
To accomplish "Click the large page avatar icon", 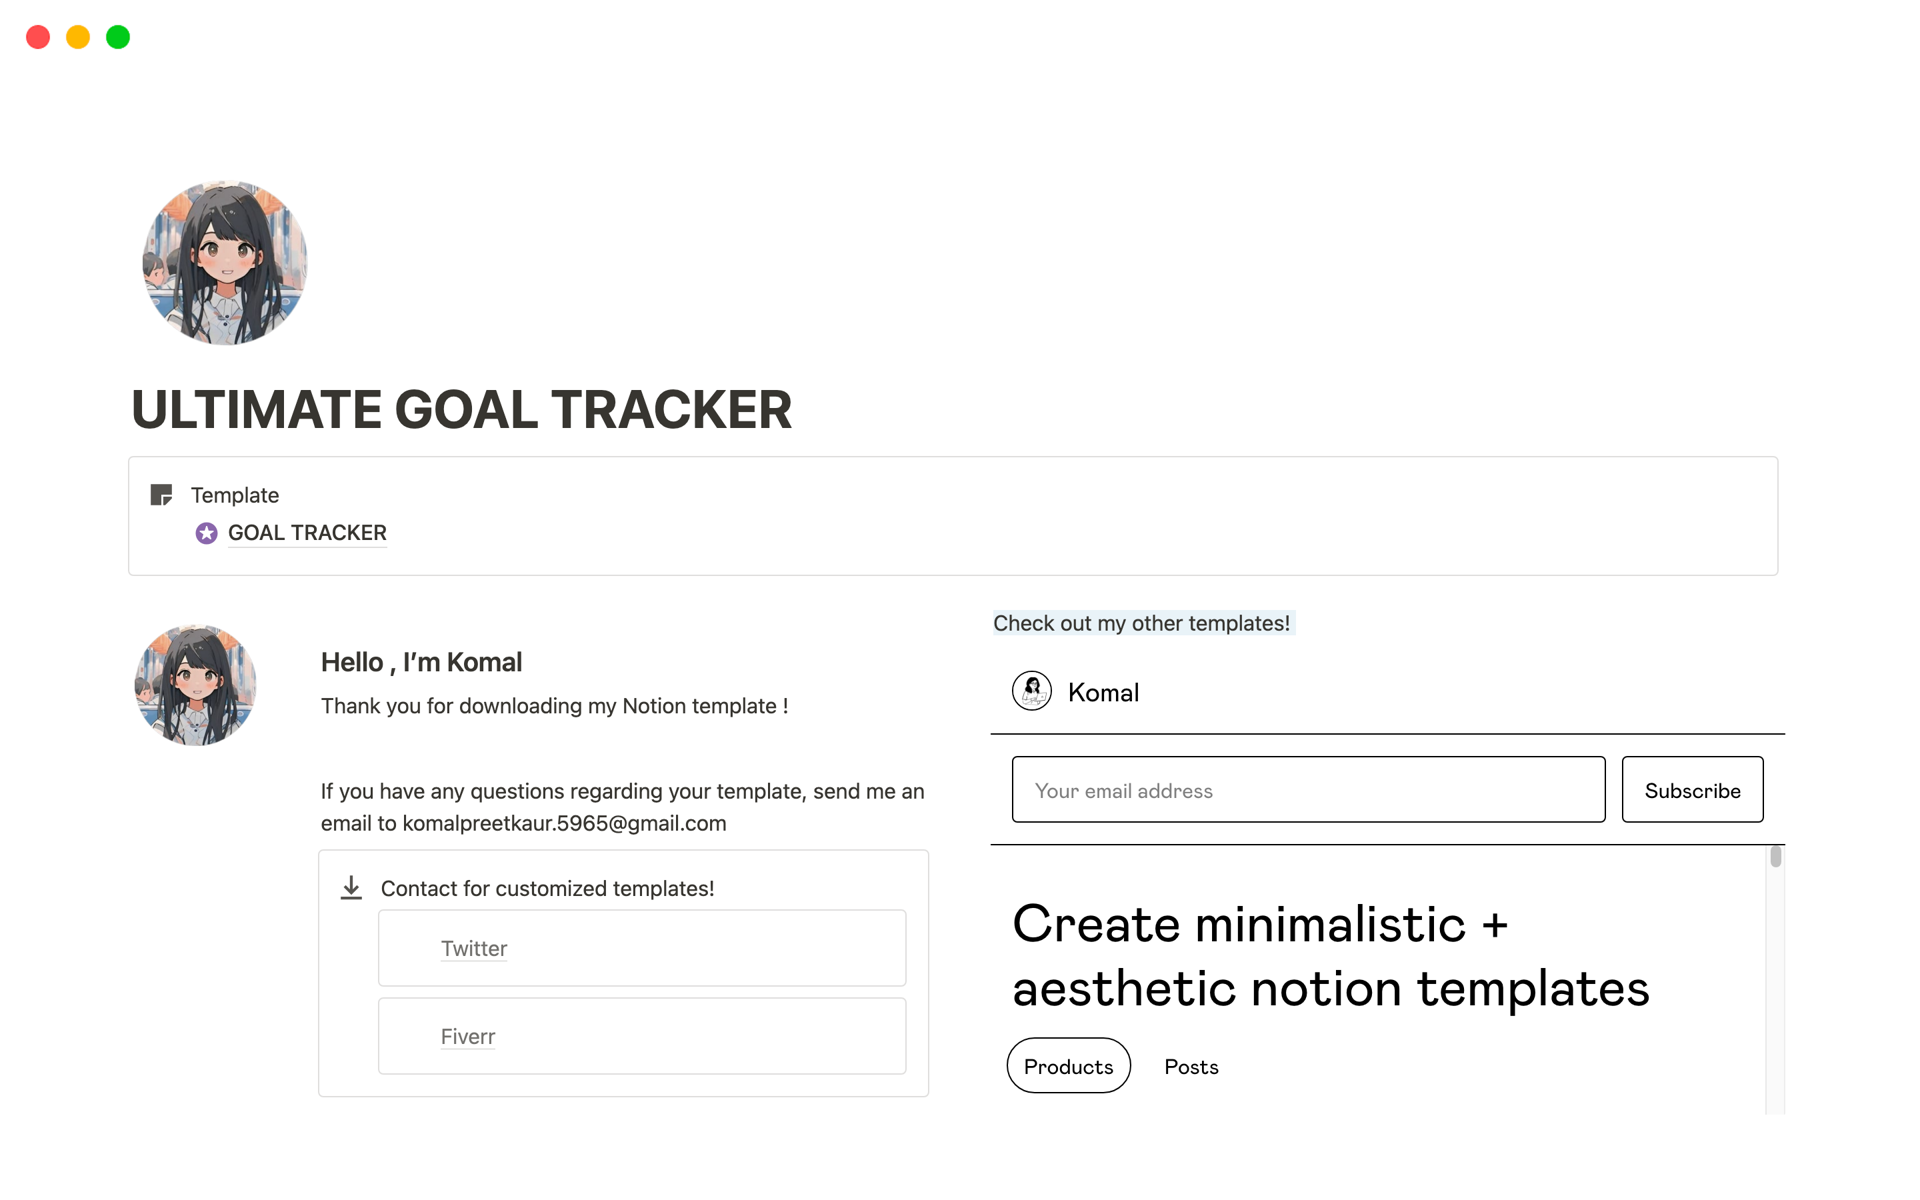I will (225, 262).
